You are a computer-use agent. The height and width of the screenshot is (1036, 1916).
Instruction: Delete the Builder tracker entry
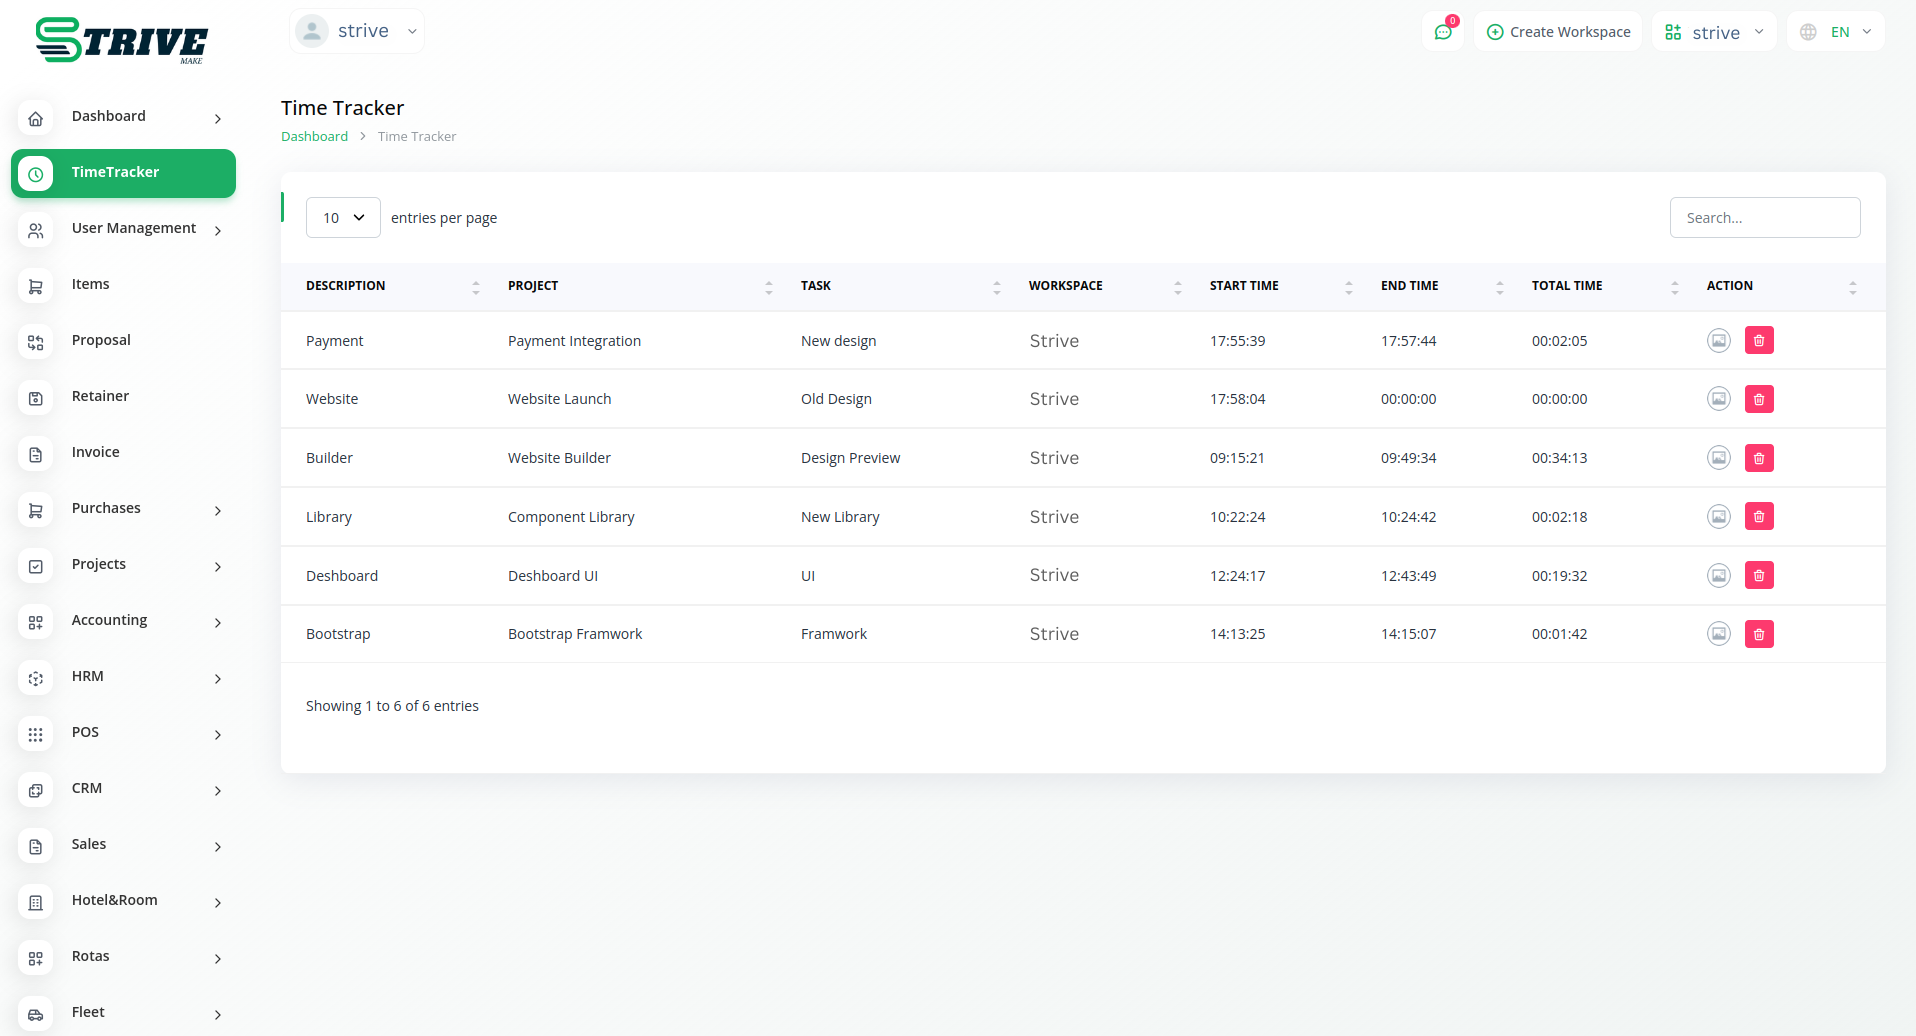[x=1759, y=458]
